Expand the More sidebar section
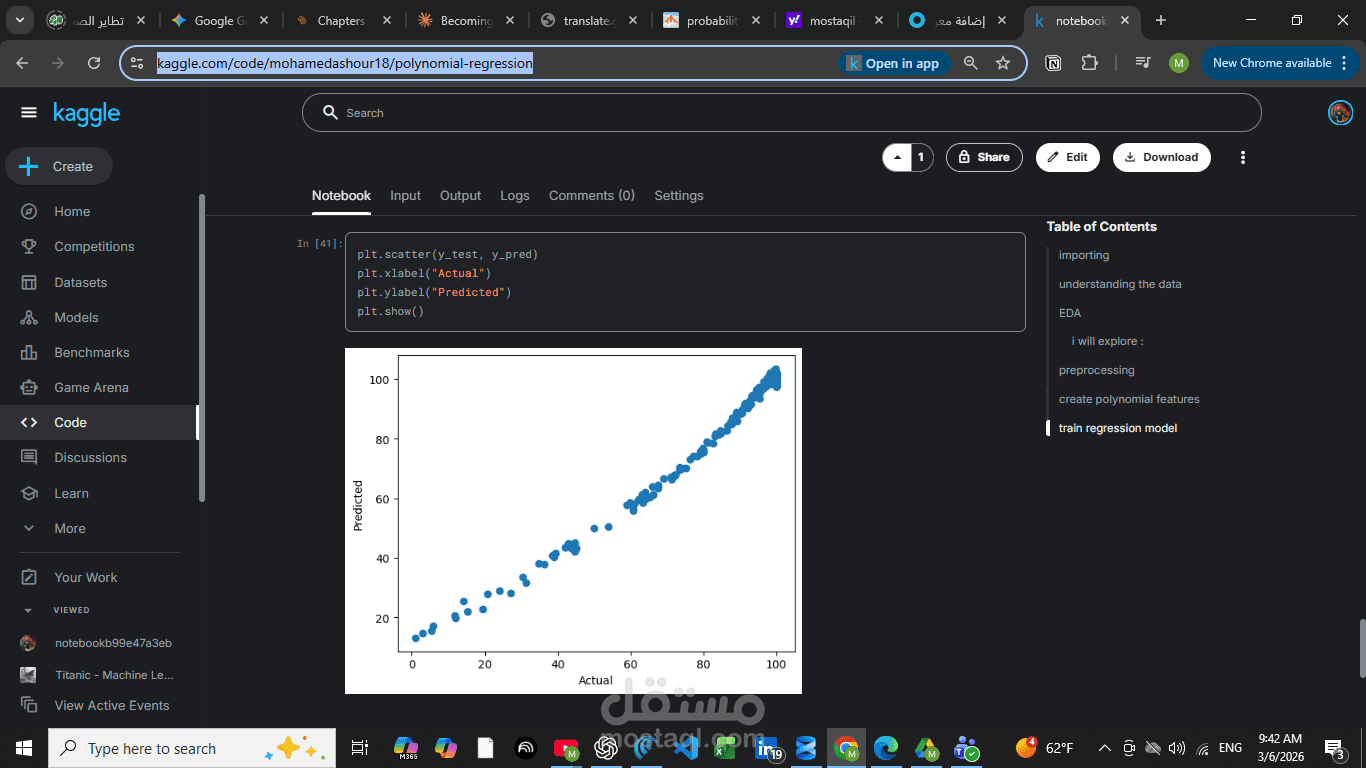Image resolution: width=1366 pixels, height=768 pixels. point(69,528)
